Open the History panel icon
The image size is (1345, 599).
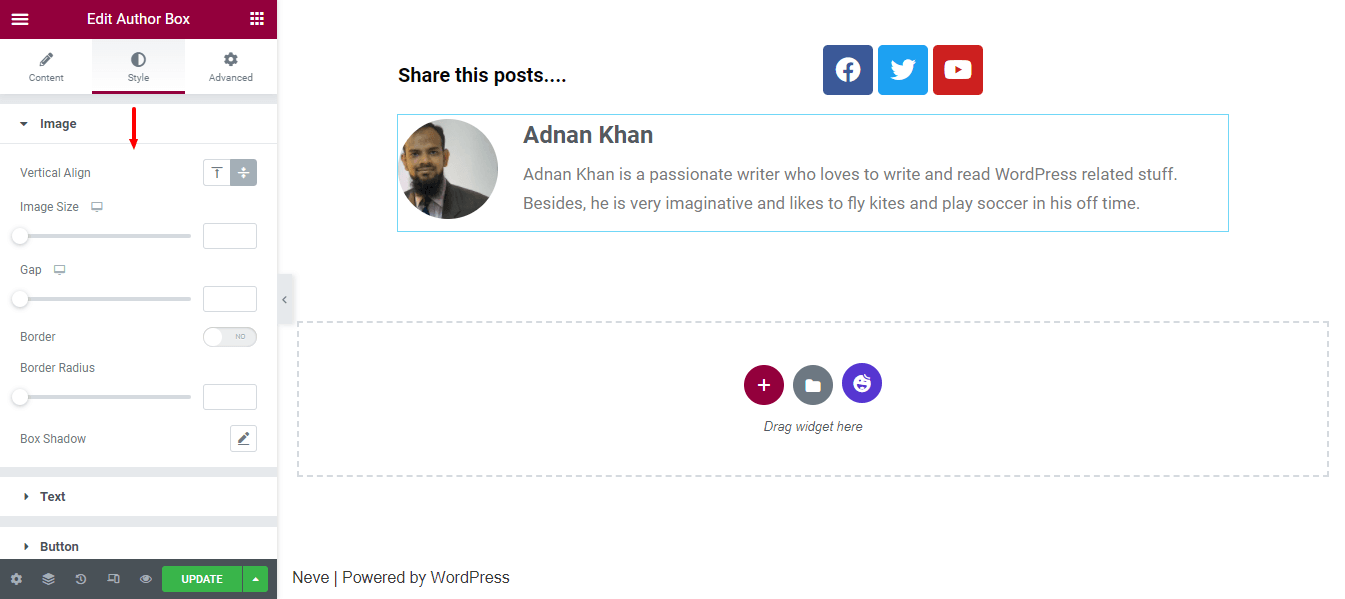click(x=81, y=579)
